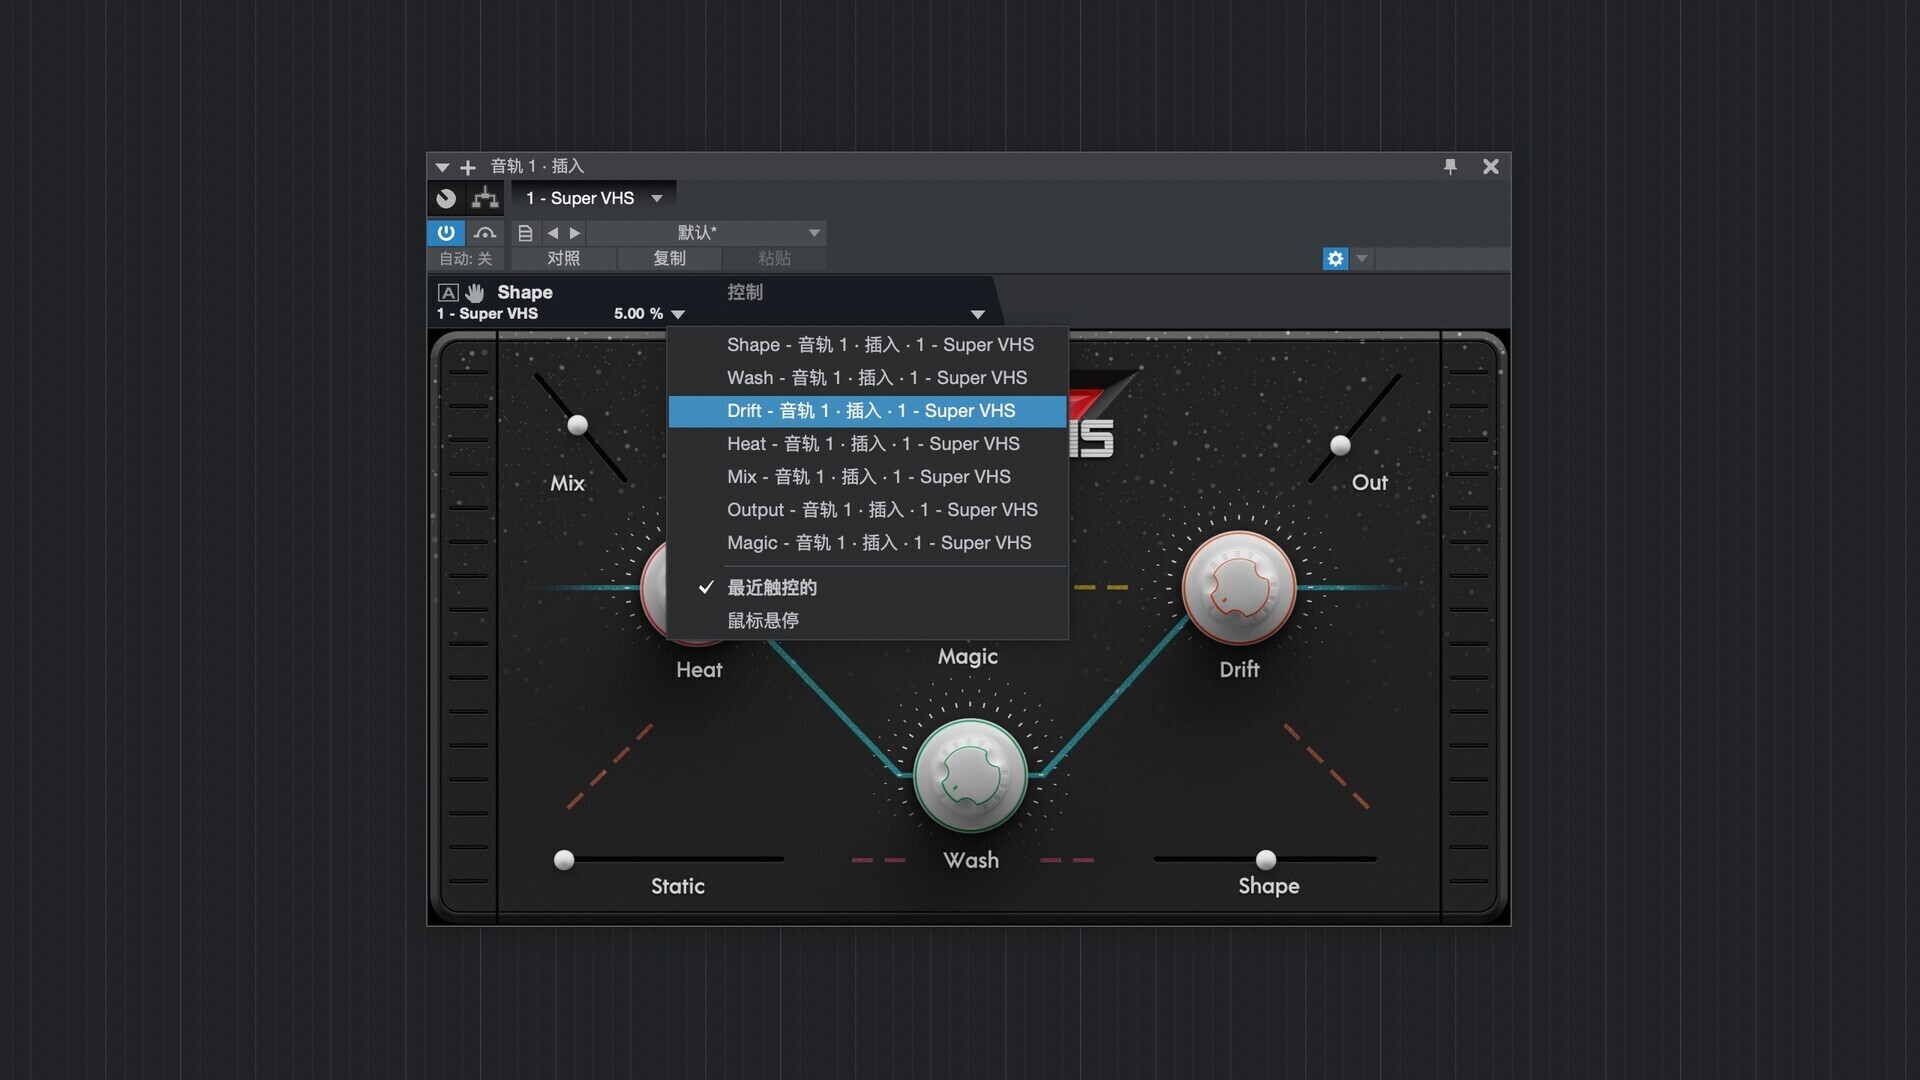Screen dimensions: 1920x1080
Task: Open the routing network icon
Action: [485, 198]
